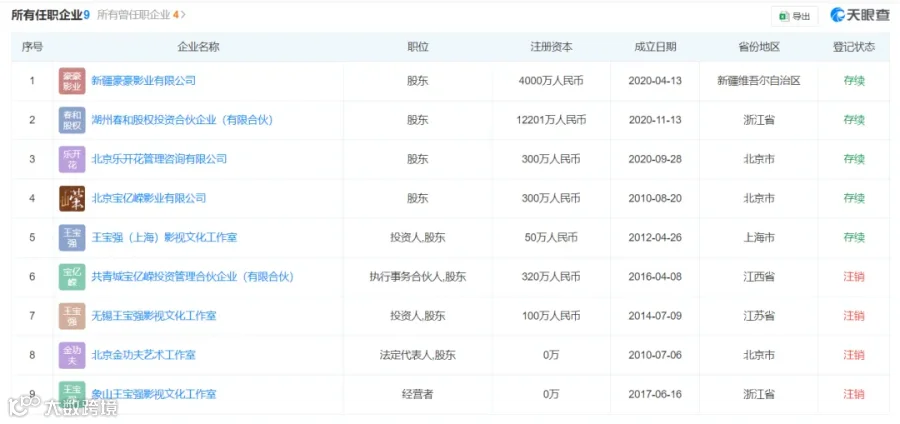This screenshot has height=424, width=900.
Task: Click the 100万人民币 capital cell
Action: point(551,316)
